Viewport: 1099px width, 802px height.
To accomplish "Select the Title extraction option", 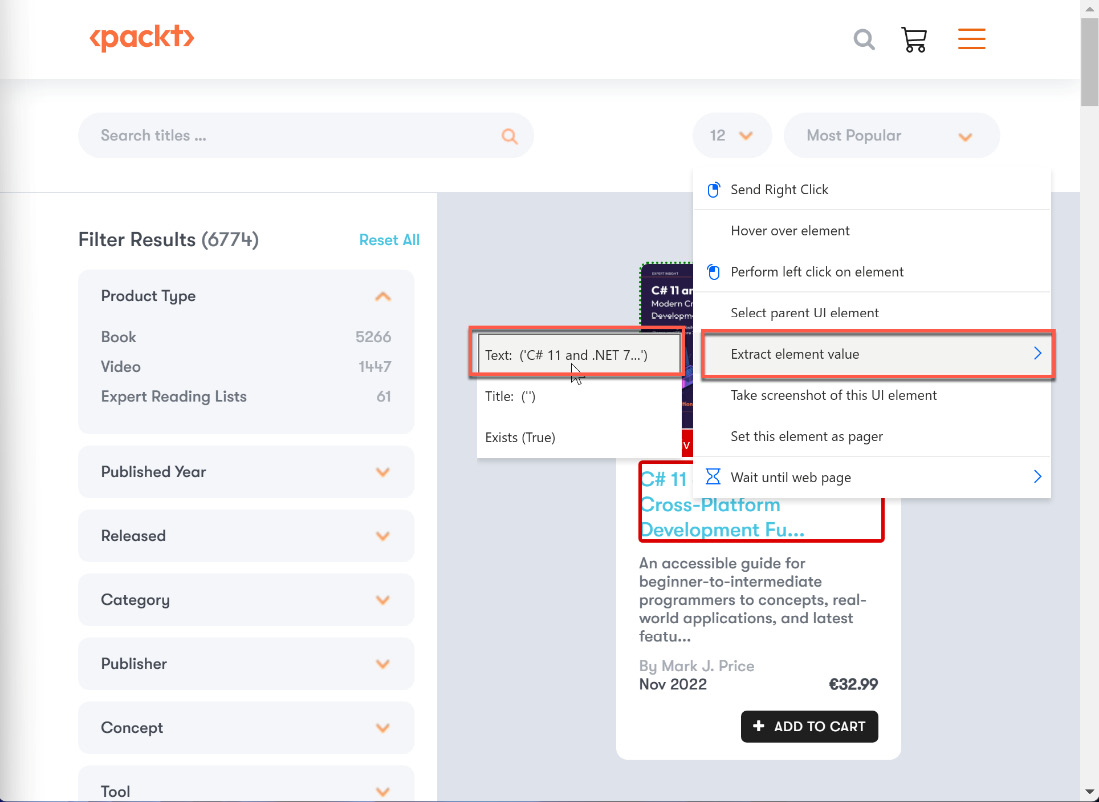I will 579,396.
